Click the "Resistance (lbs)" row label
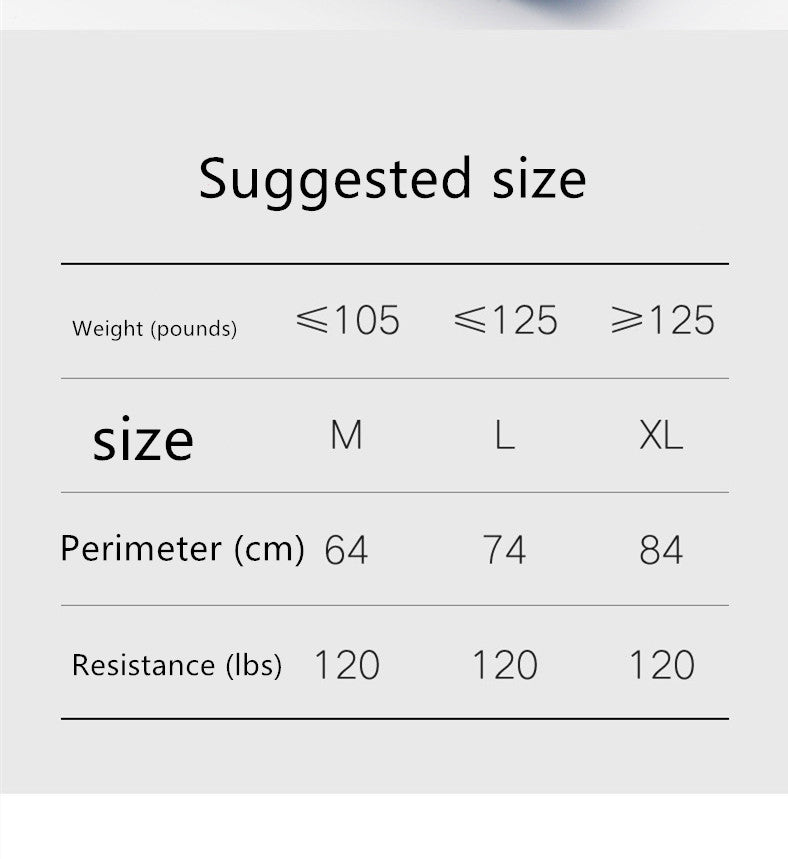Image resolution: width=788 pixels, height=859 pixels. click(x=176, y=665)
